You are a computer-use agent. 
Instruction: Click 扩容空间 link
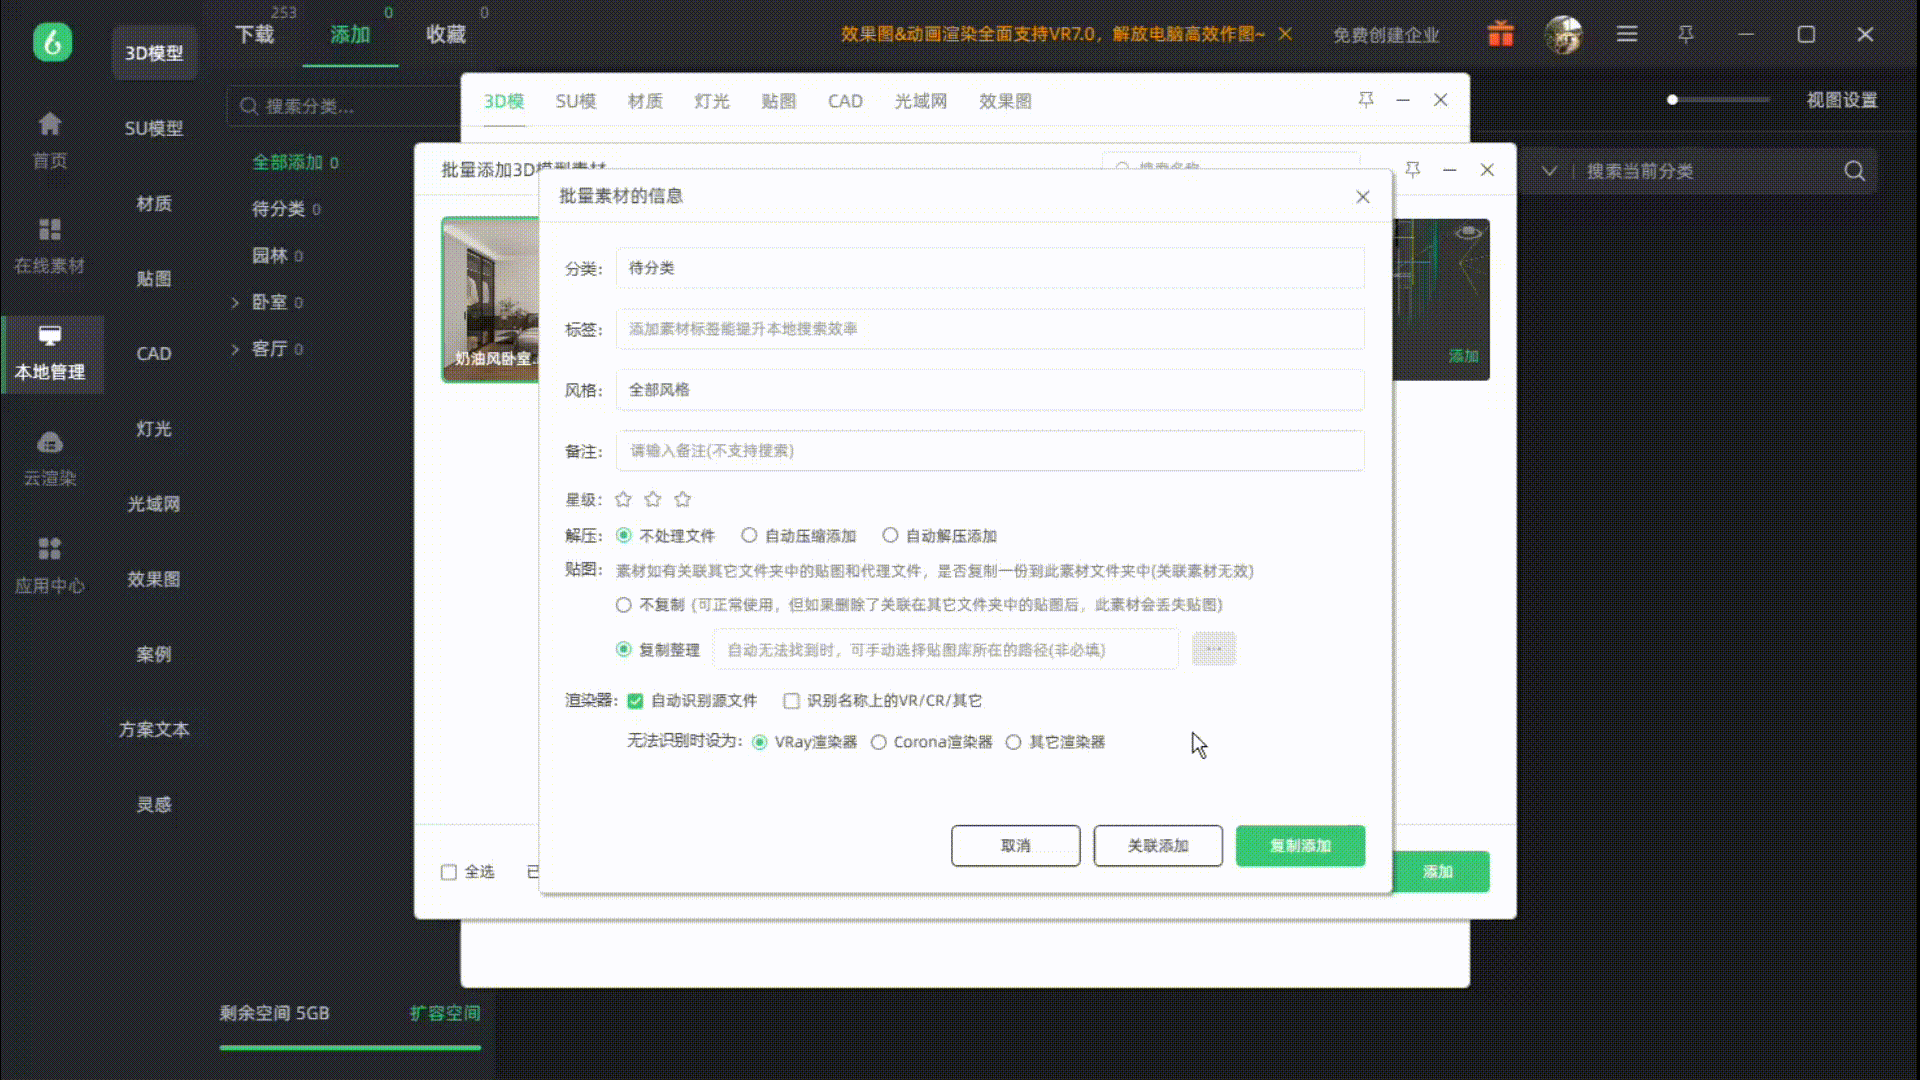[x=445, y=1013]
